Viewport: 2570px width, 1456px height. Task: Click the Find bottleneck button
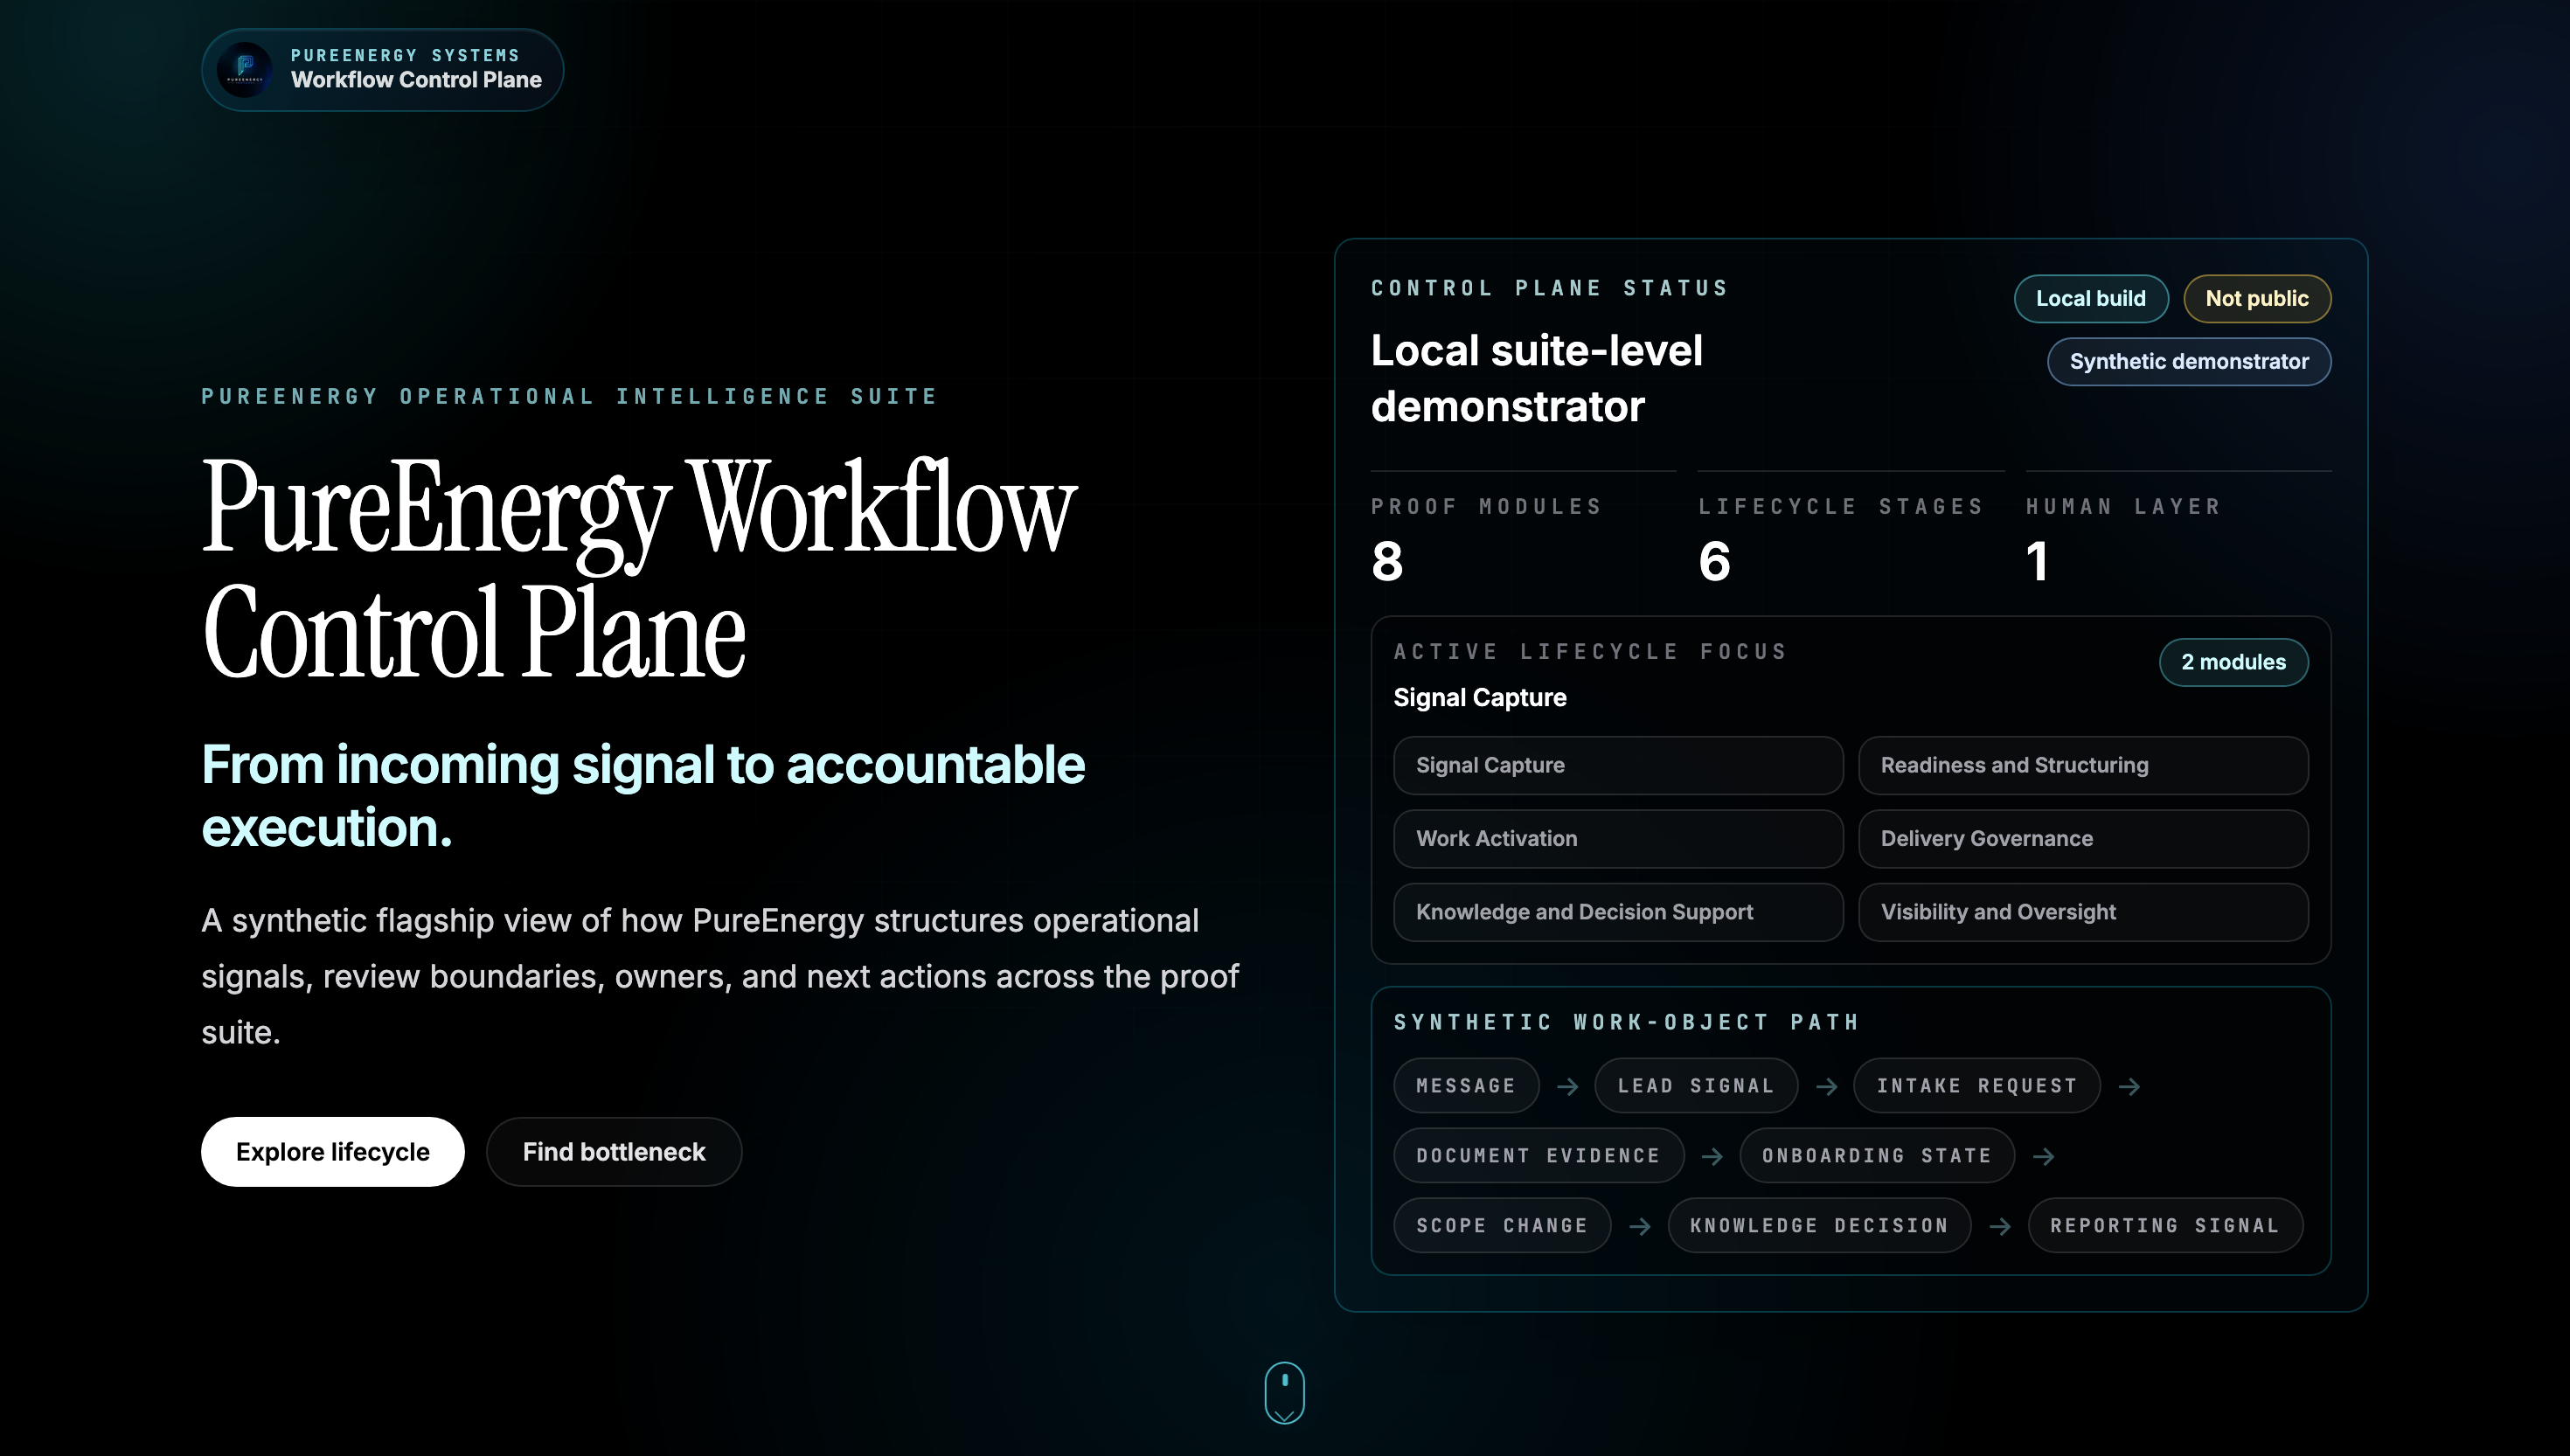pyautogui.click(x=614, y=1151)
